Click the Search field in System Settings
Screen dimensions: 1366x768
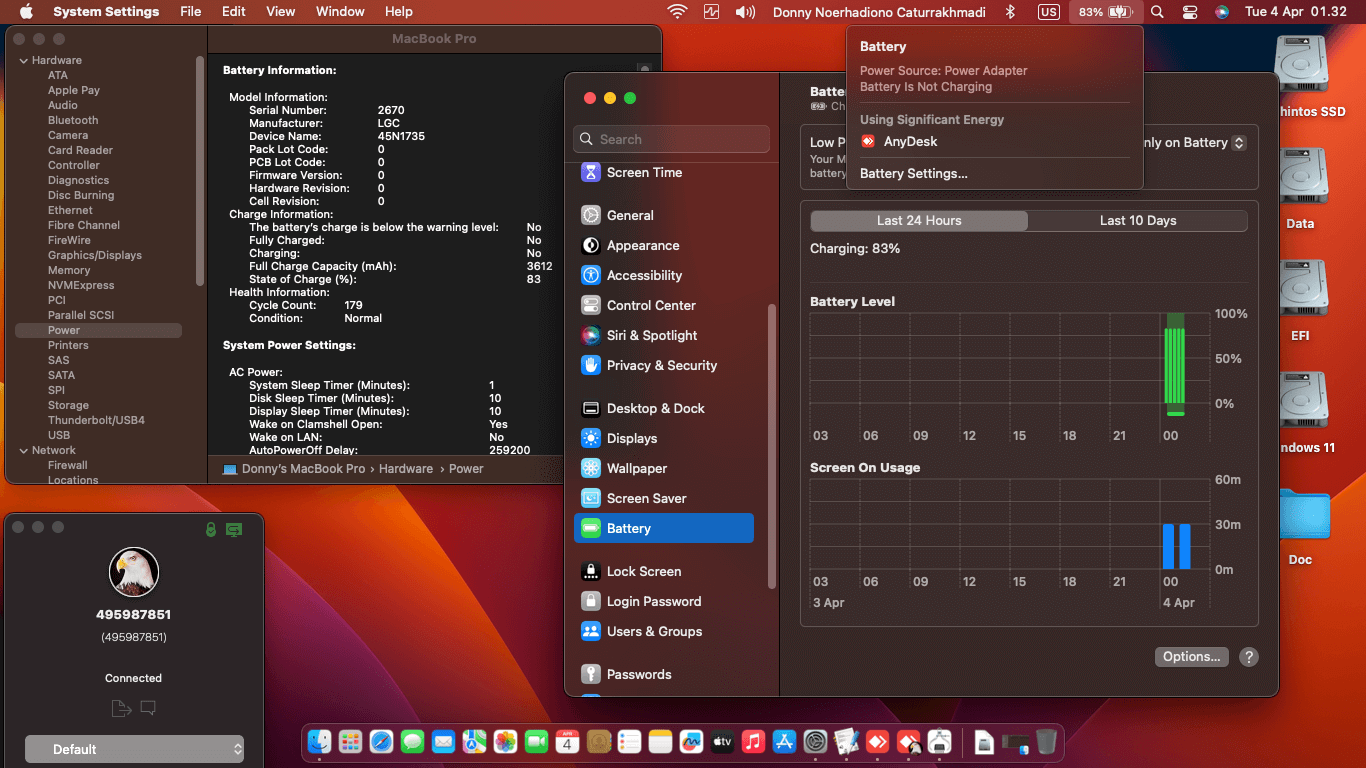tap(672, 139)
